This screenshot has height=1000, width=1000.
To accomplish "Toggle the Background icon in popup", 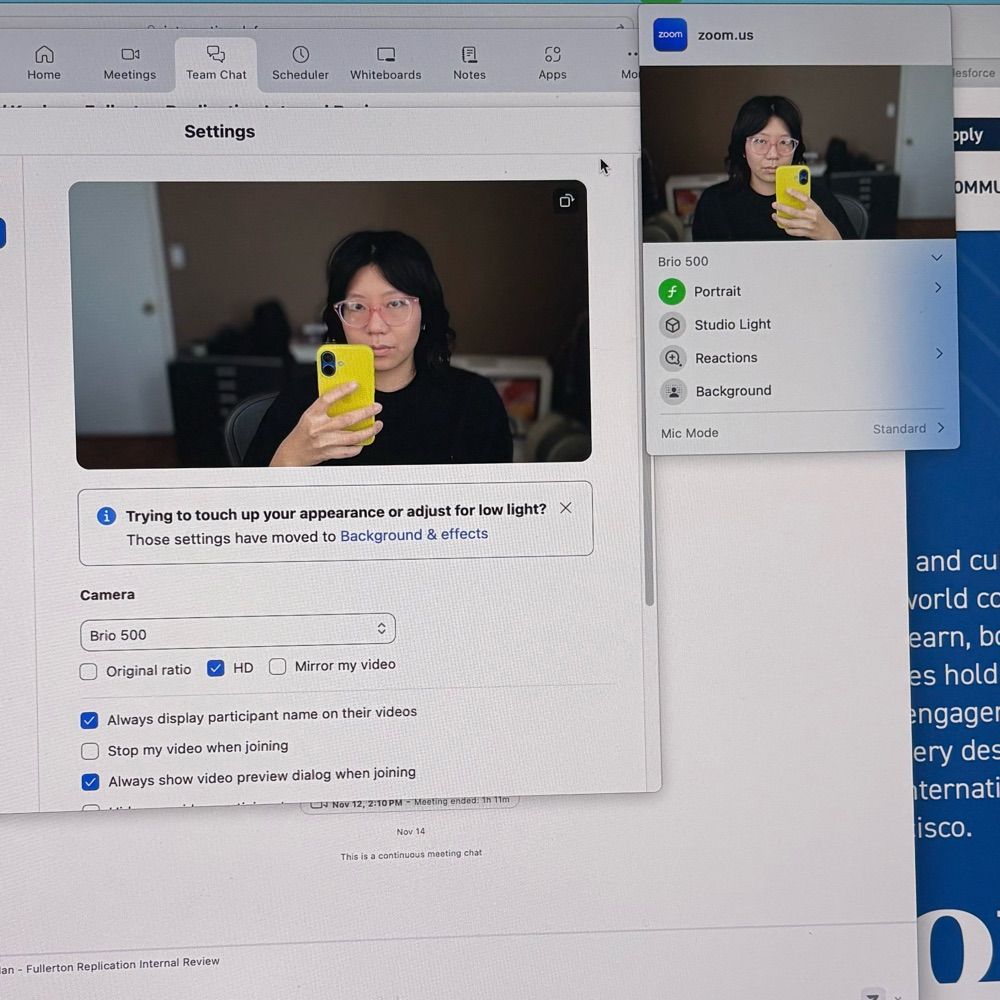I will [x=673, y=392].
